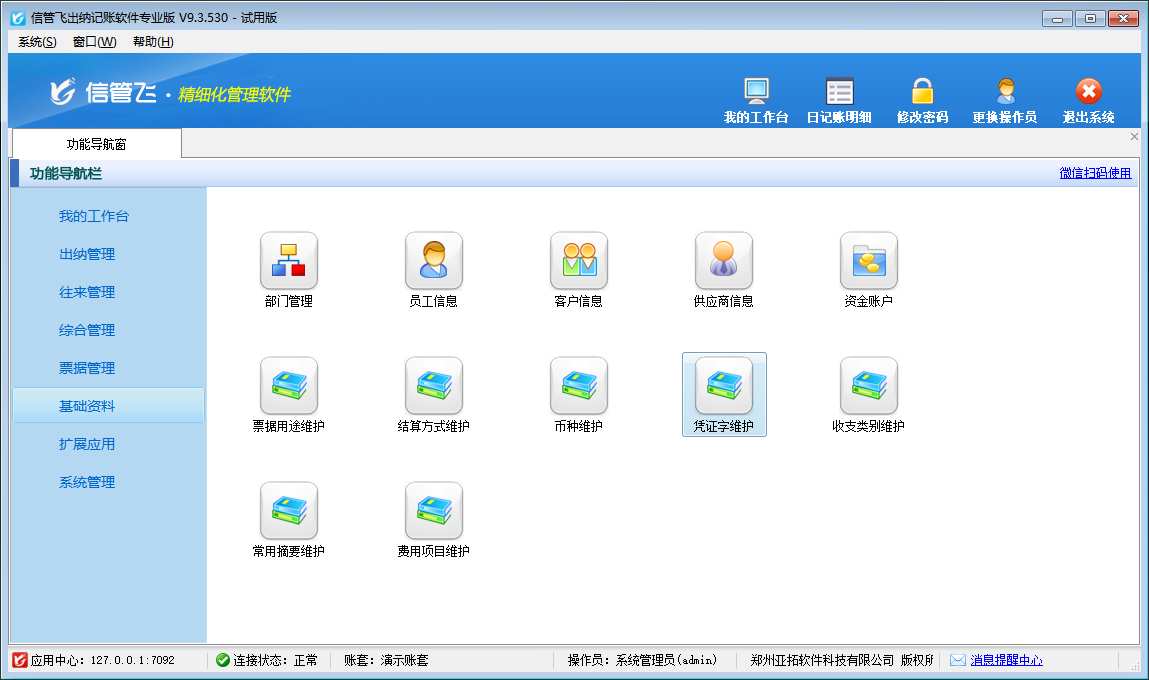Open 员工信息 employee info icon
1149x680 pixels.
point(434,261)
